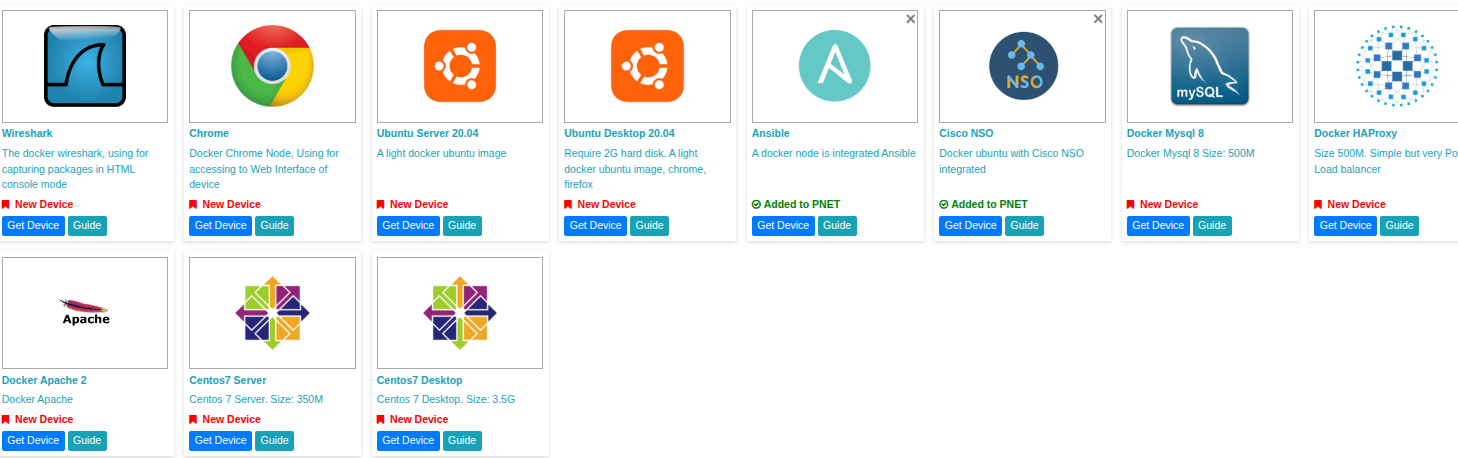Click the green check icon under Ansible
Viewport: 1458px width, 458px height.
pyautogui.click(x=756, y=204)
